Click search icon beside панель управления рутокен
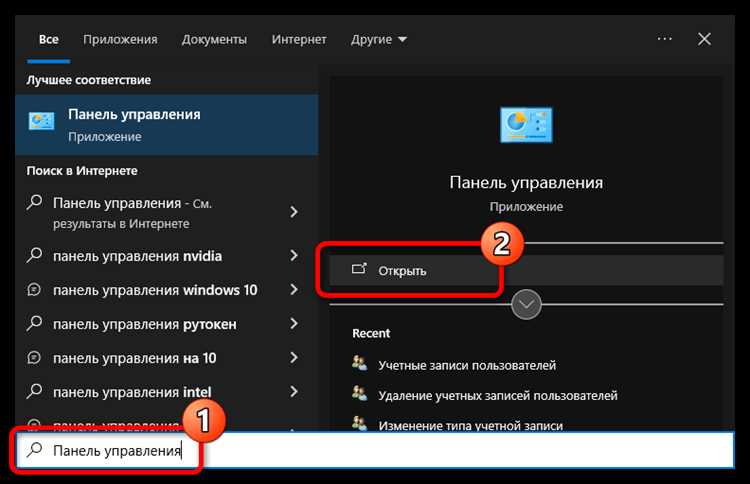The image size is (750, 484). [x=34, y=324]
